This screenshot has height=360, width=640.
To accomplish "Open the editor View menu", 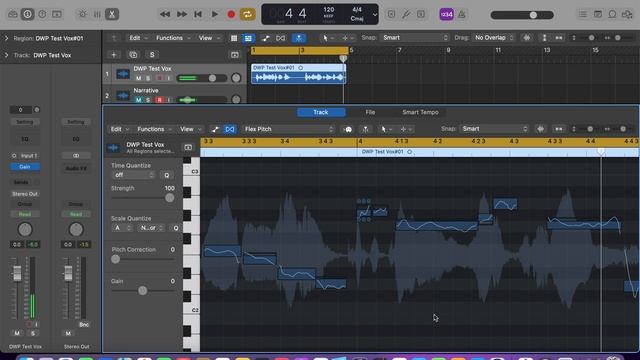I will point(191,129).
